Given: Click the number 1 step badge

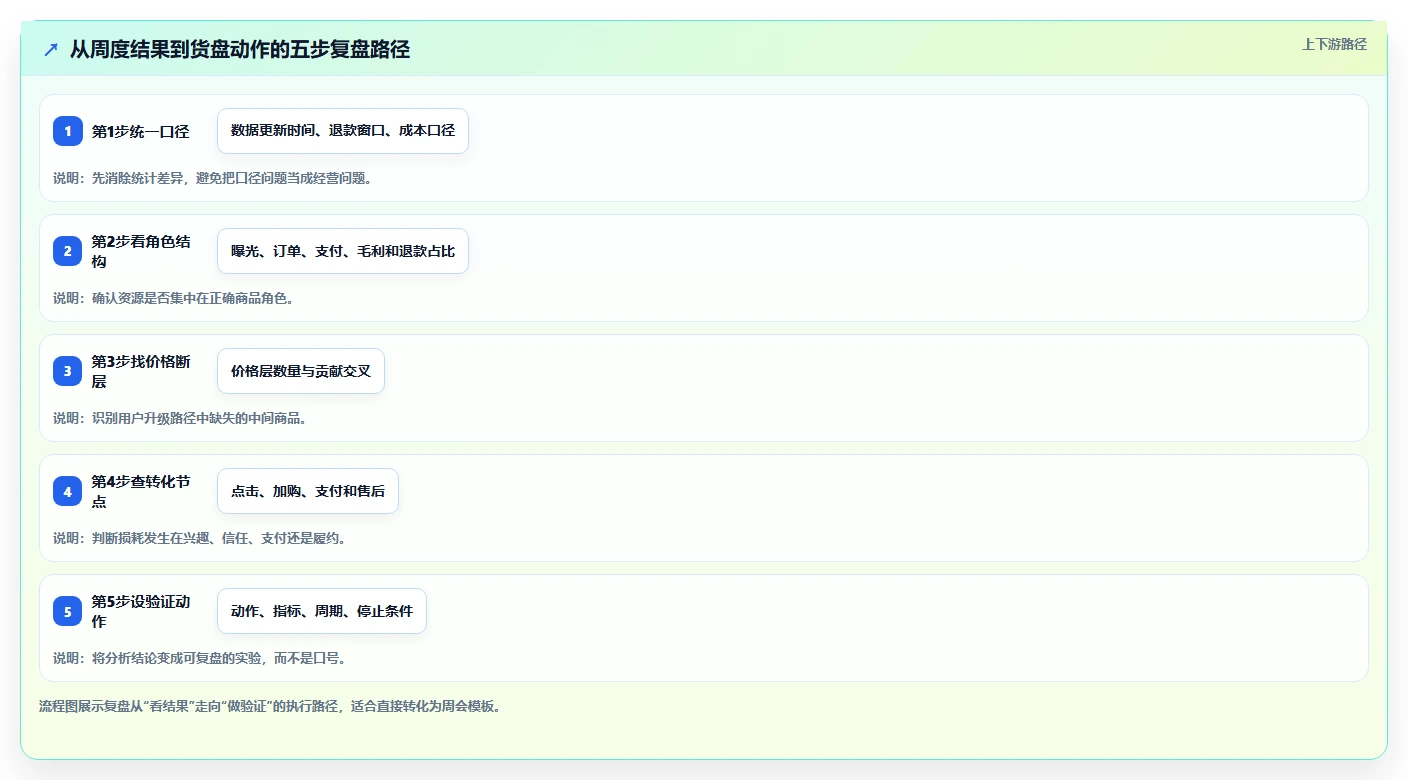Looking at the screenshot, I should 68,131.
